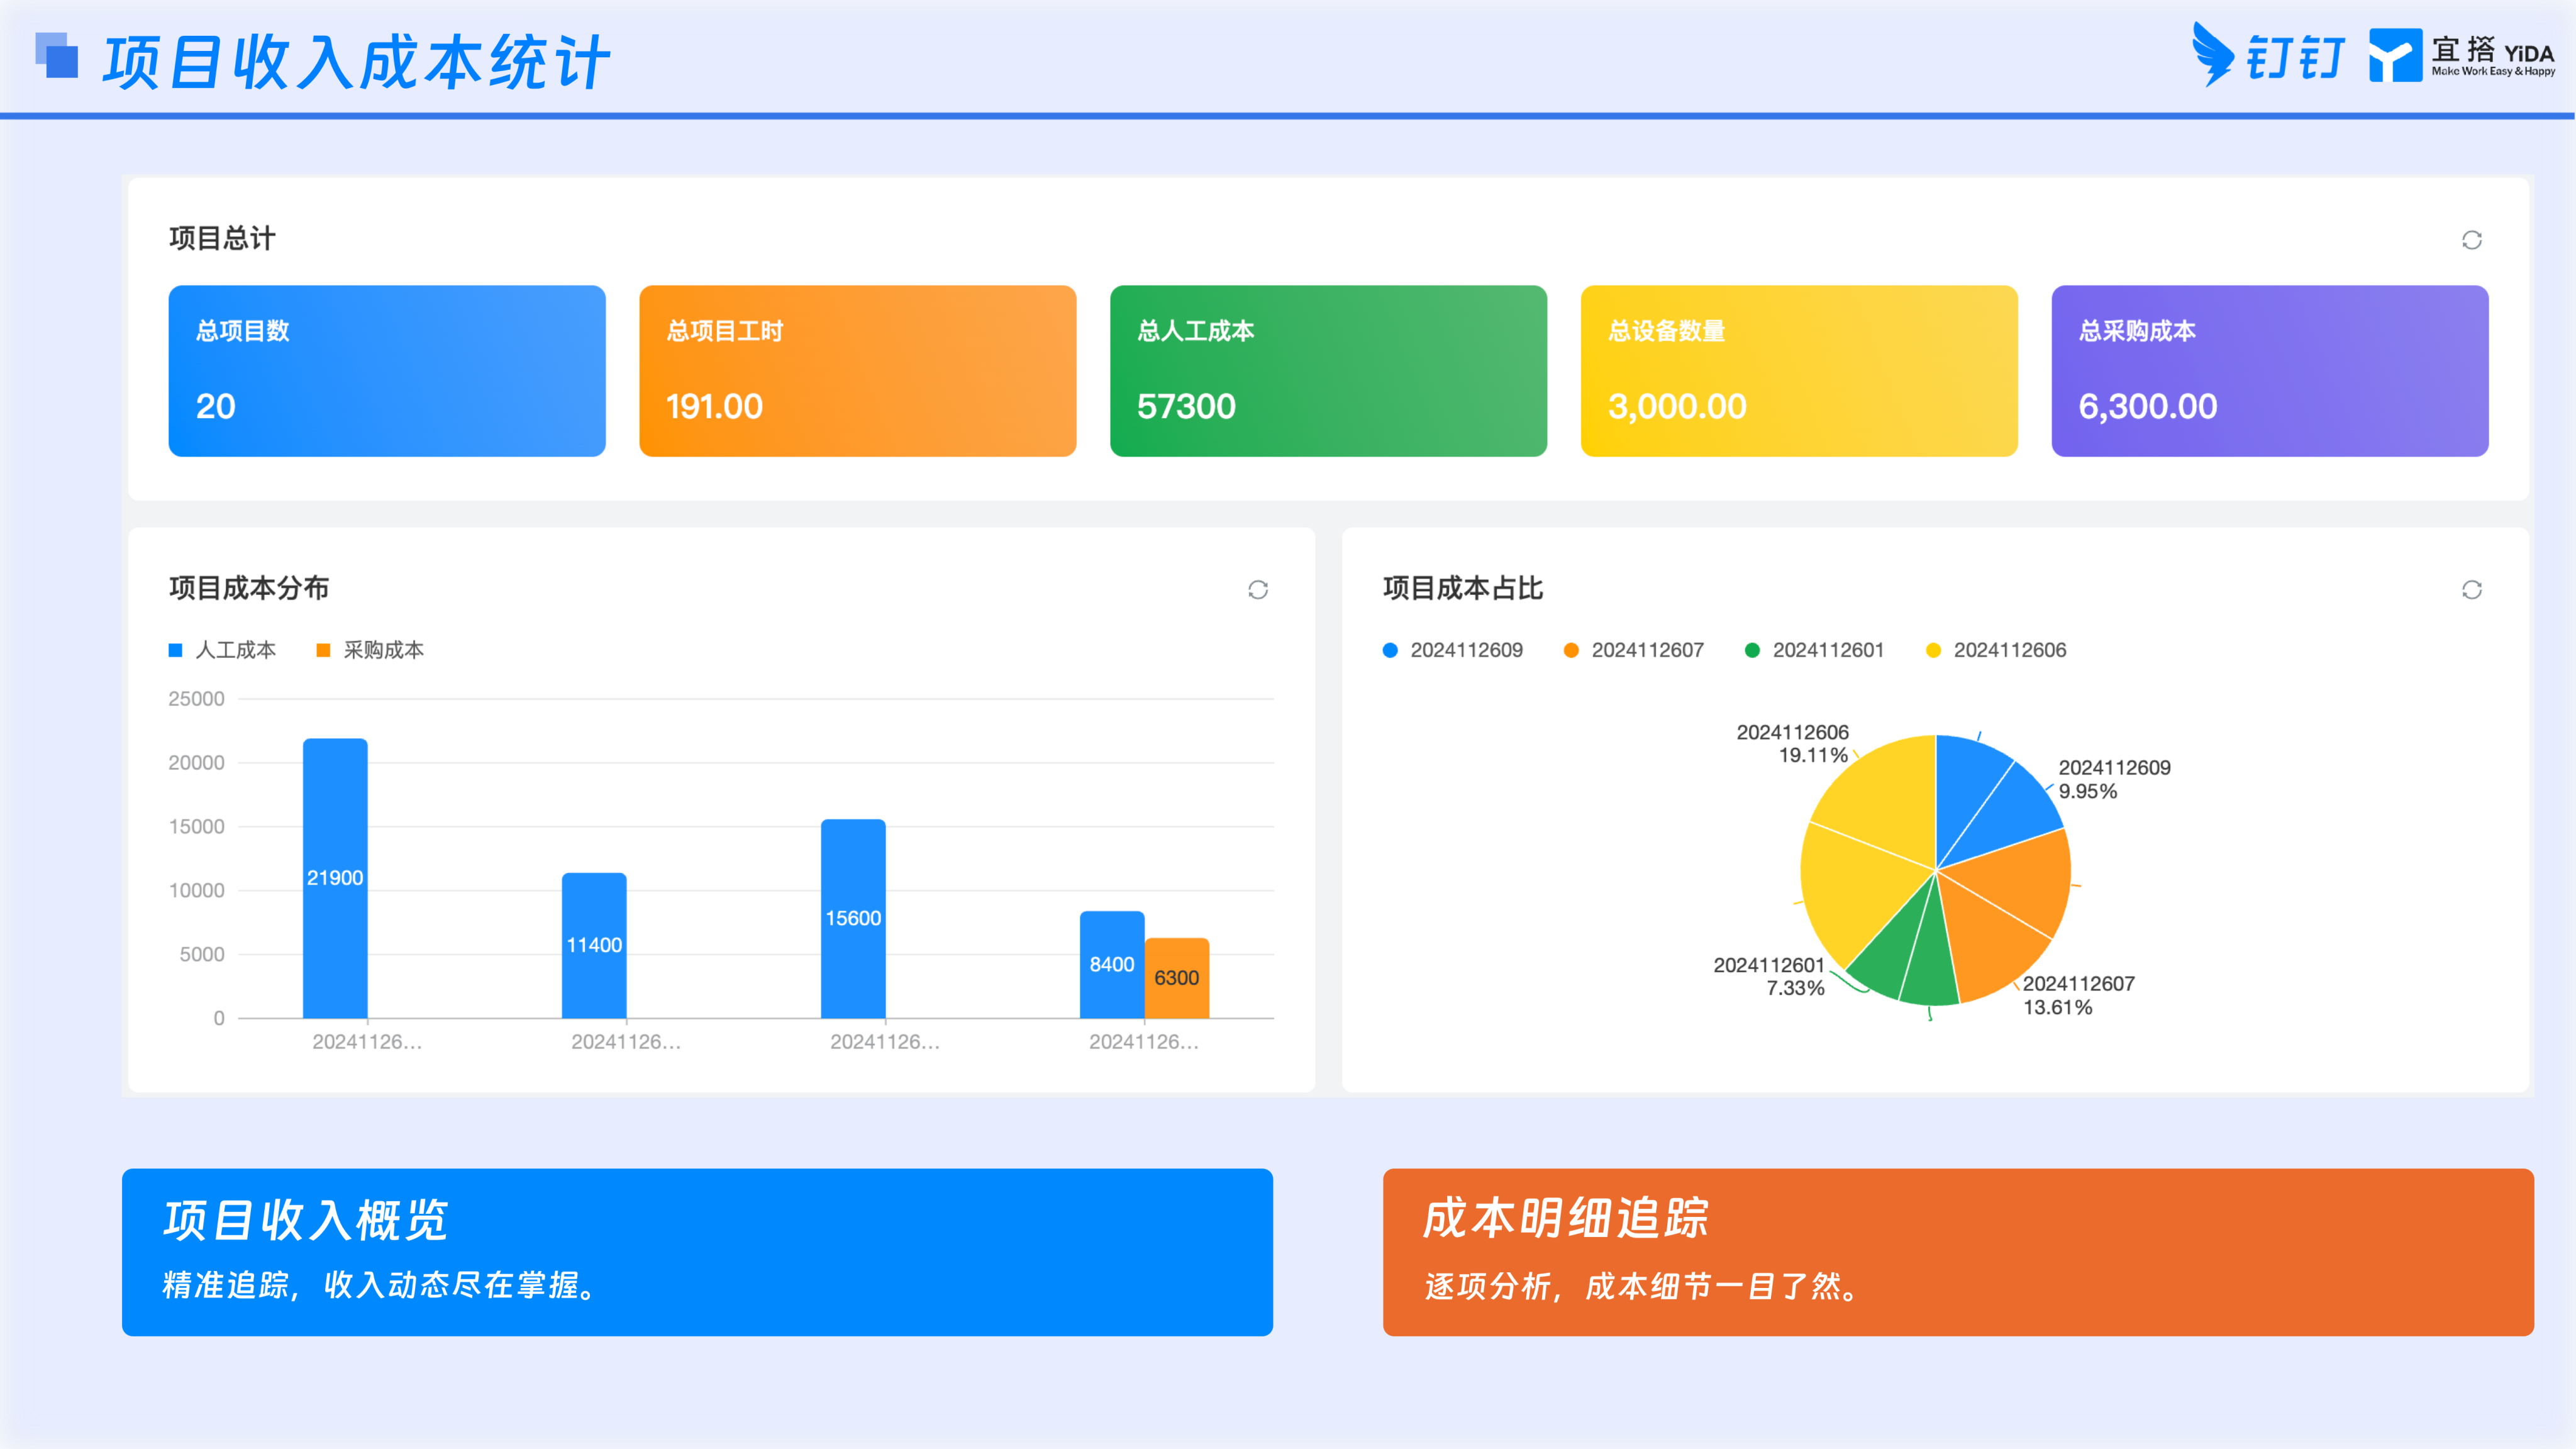Select the blue bar labeled 8400

click(1112, 964)
